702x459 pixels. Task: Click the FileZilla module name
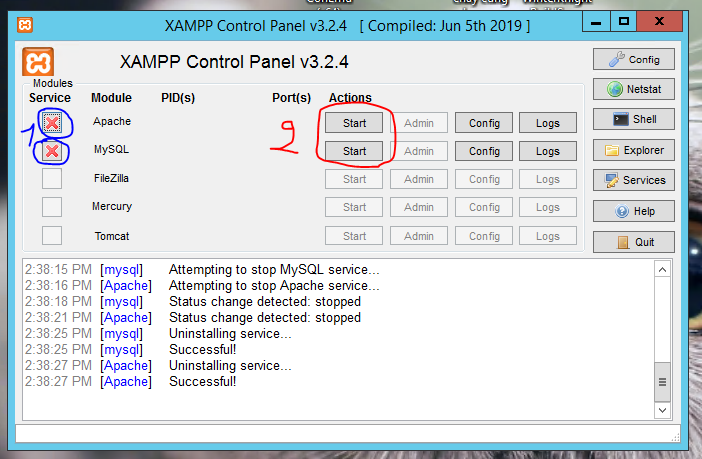pos(111,178)
